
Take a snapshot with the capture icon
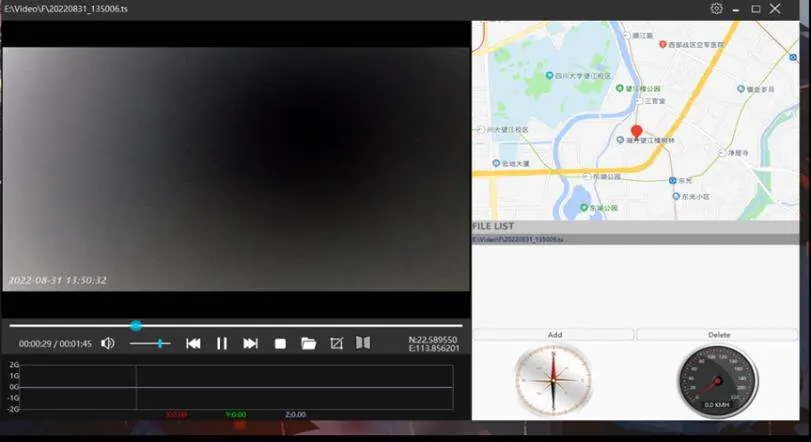(x=336, y=343)
